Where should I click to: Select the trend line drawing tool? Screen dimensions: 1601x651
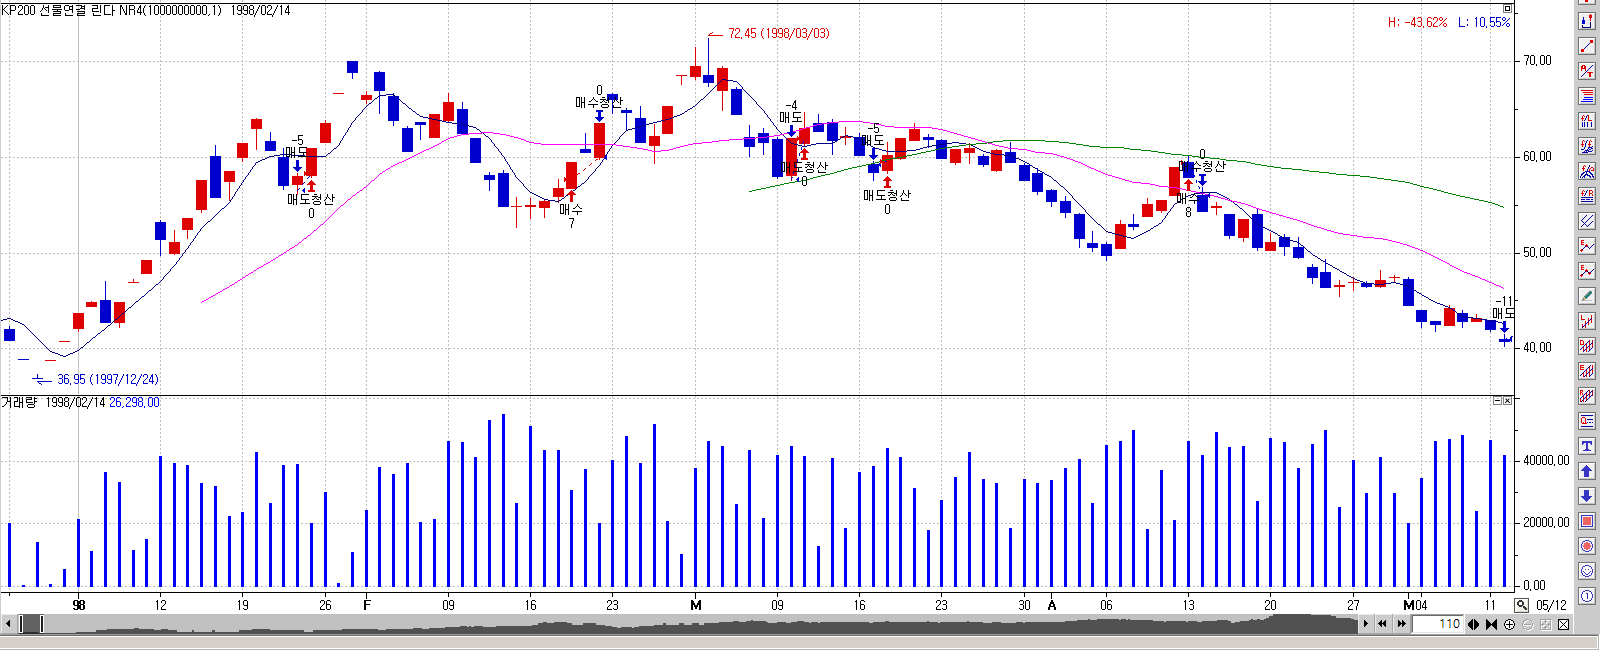[x=1587, y=46]
